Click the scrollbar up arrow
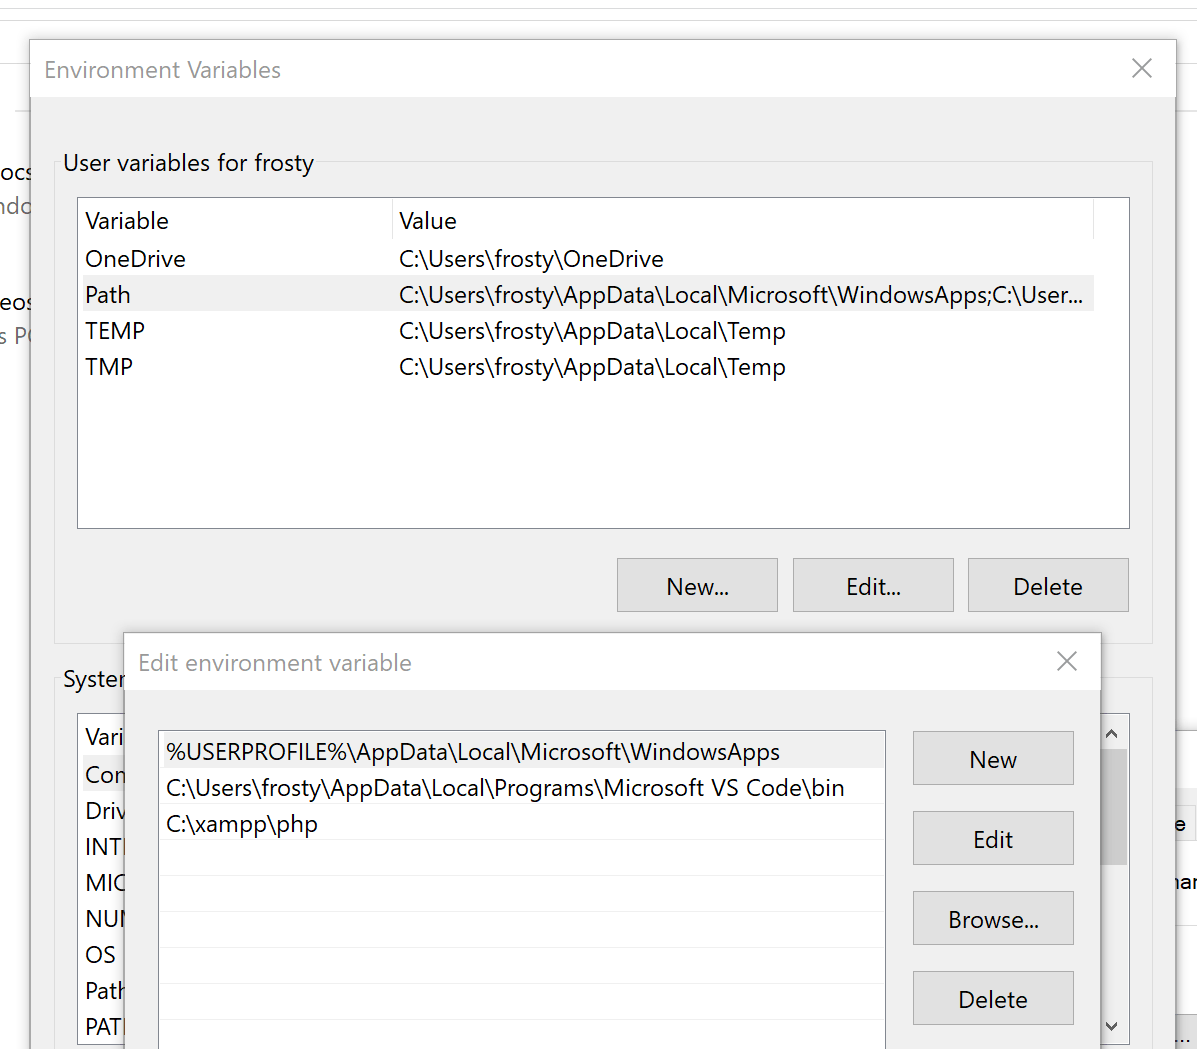This screenshot has height=1049, width=1197. [1111, 732]
